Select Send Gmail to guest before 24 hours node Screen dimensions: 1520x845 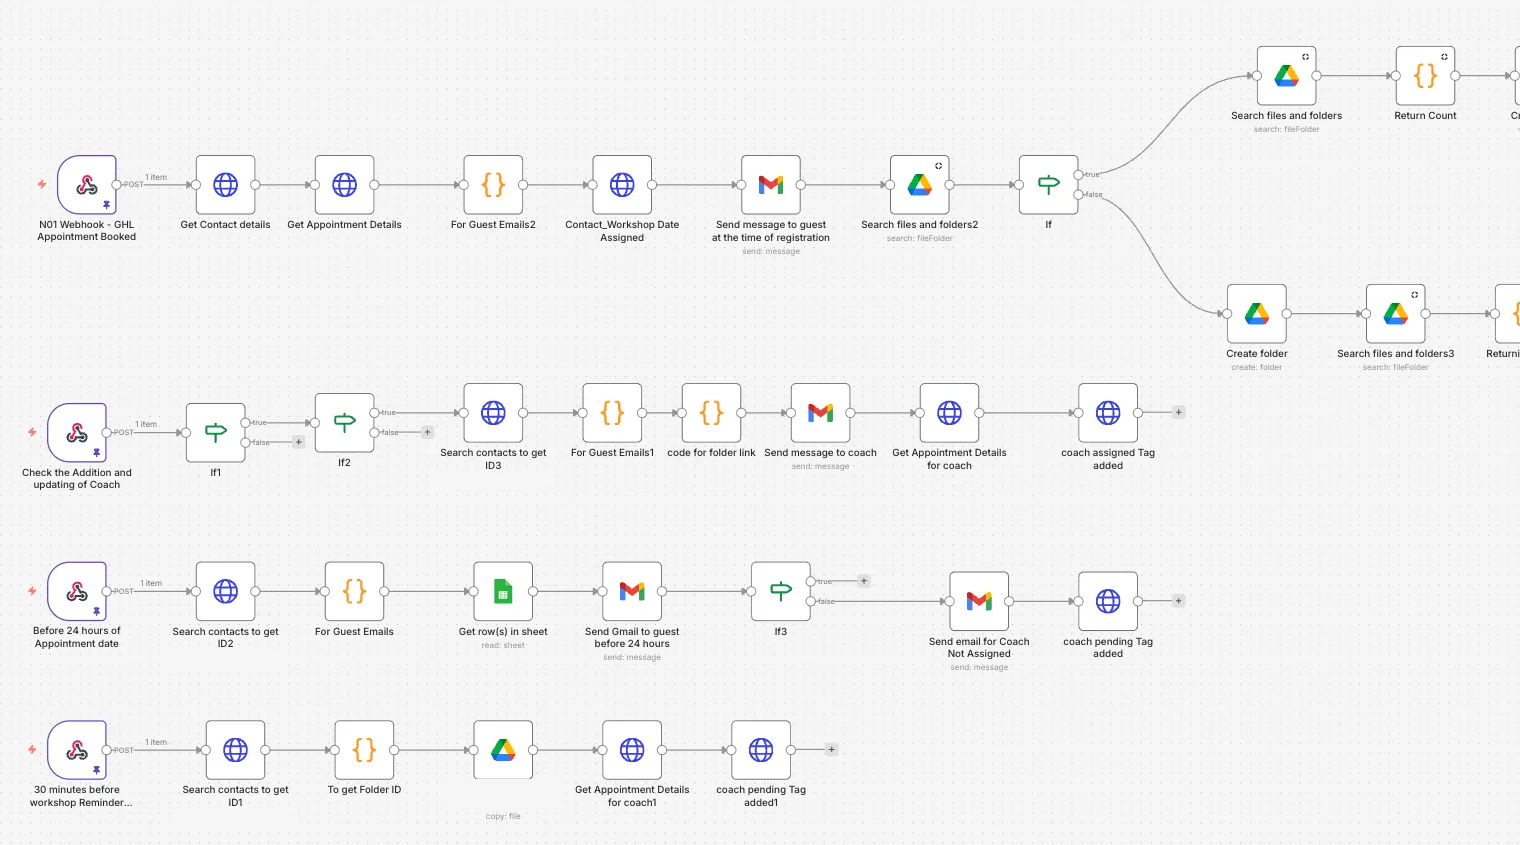coord(632,591)
